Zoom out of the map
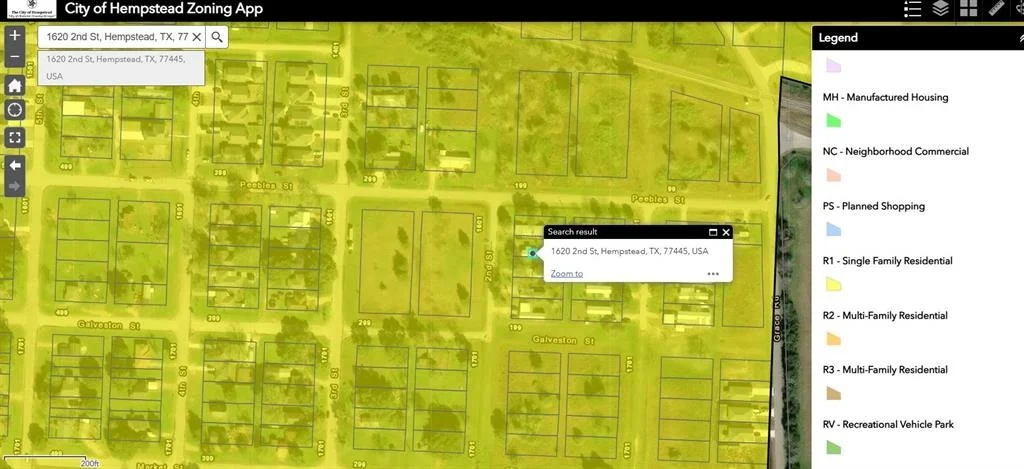Screen dimensions: 1024x469 click(14, 57)
